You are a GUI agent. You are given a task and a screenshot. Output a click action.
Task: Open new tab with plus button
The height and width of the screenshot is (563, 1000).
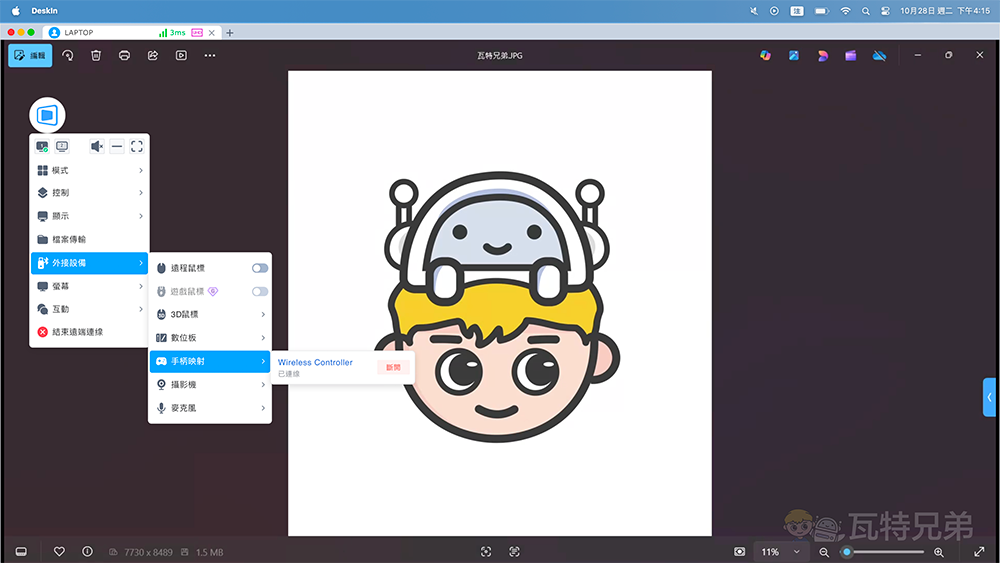coord(230,33)
